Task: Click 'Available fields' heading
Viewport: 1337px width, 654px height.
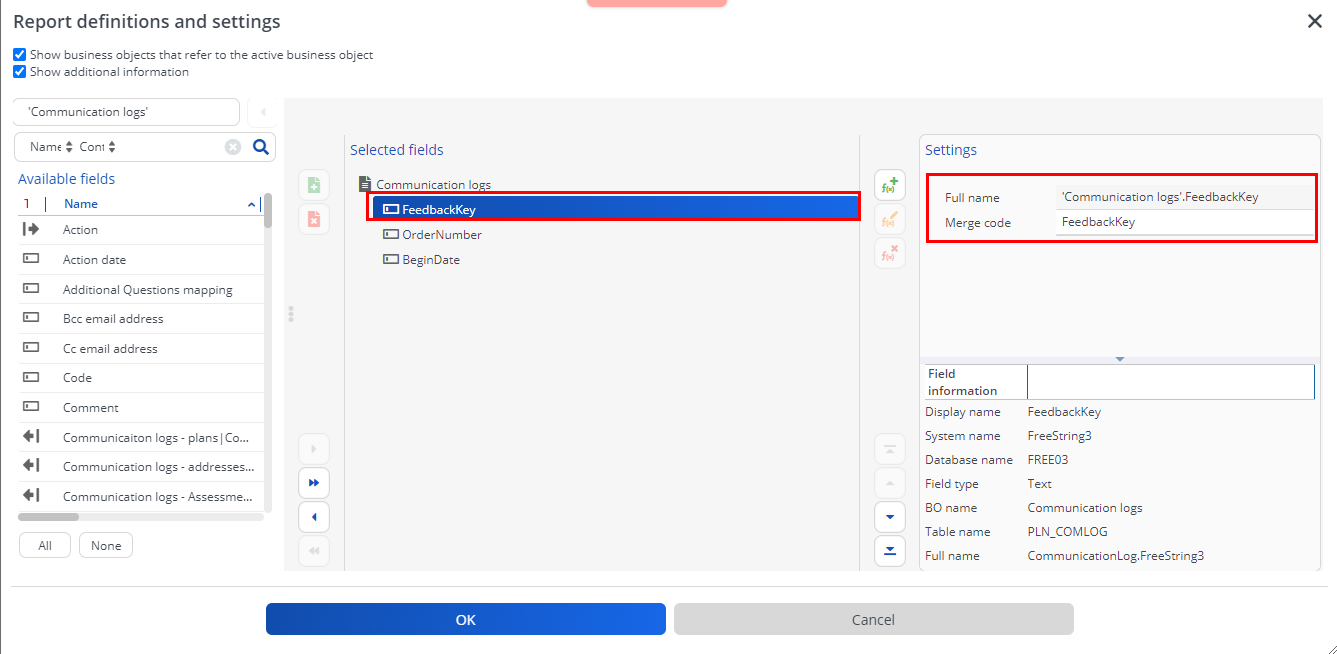Action: (x=66, y=179)
